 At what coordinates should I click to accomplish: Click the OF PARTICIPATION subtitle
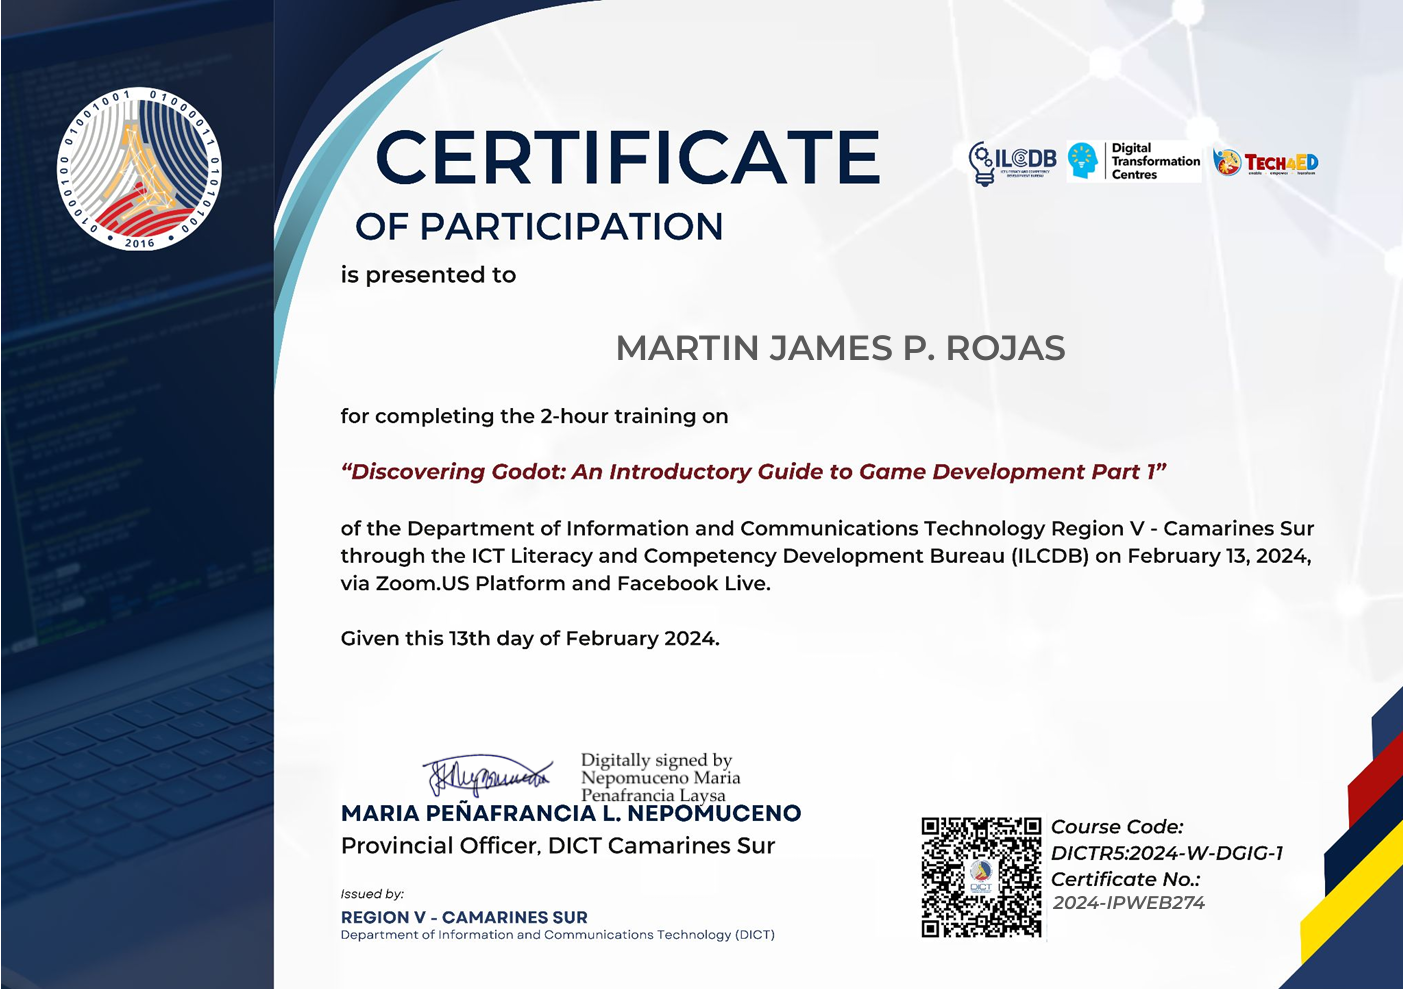coord(539,227)
